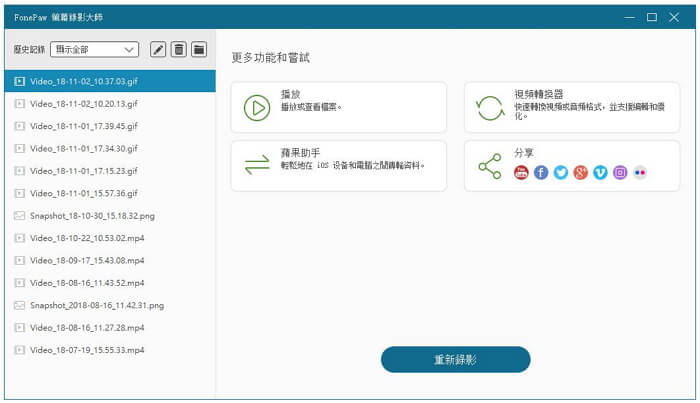Share to Facebook icon
This screenshot has width=700, height=403.
541,172
